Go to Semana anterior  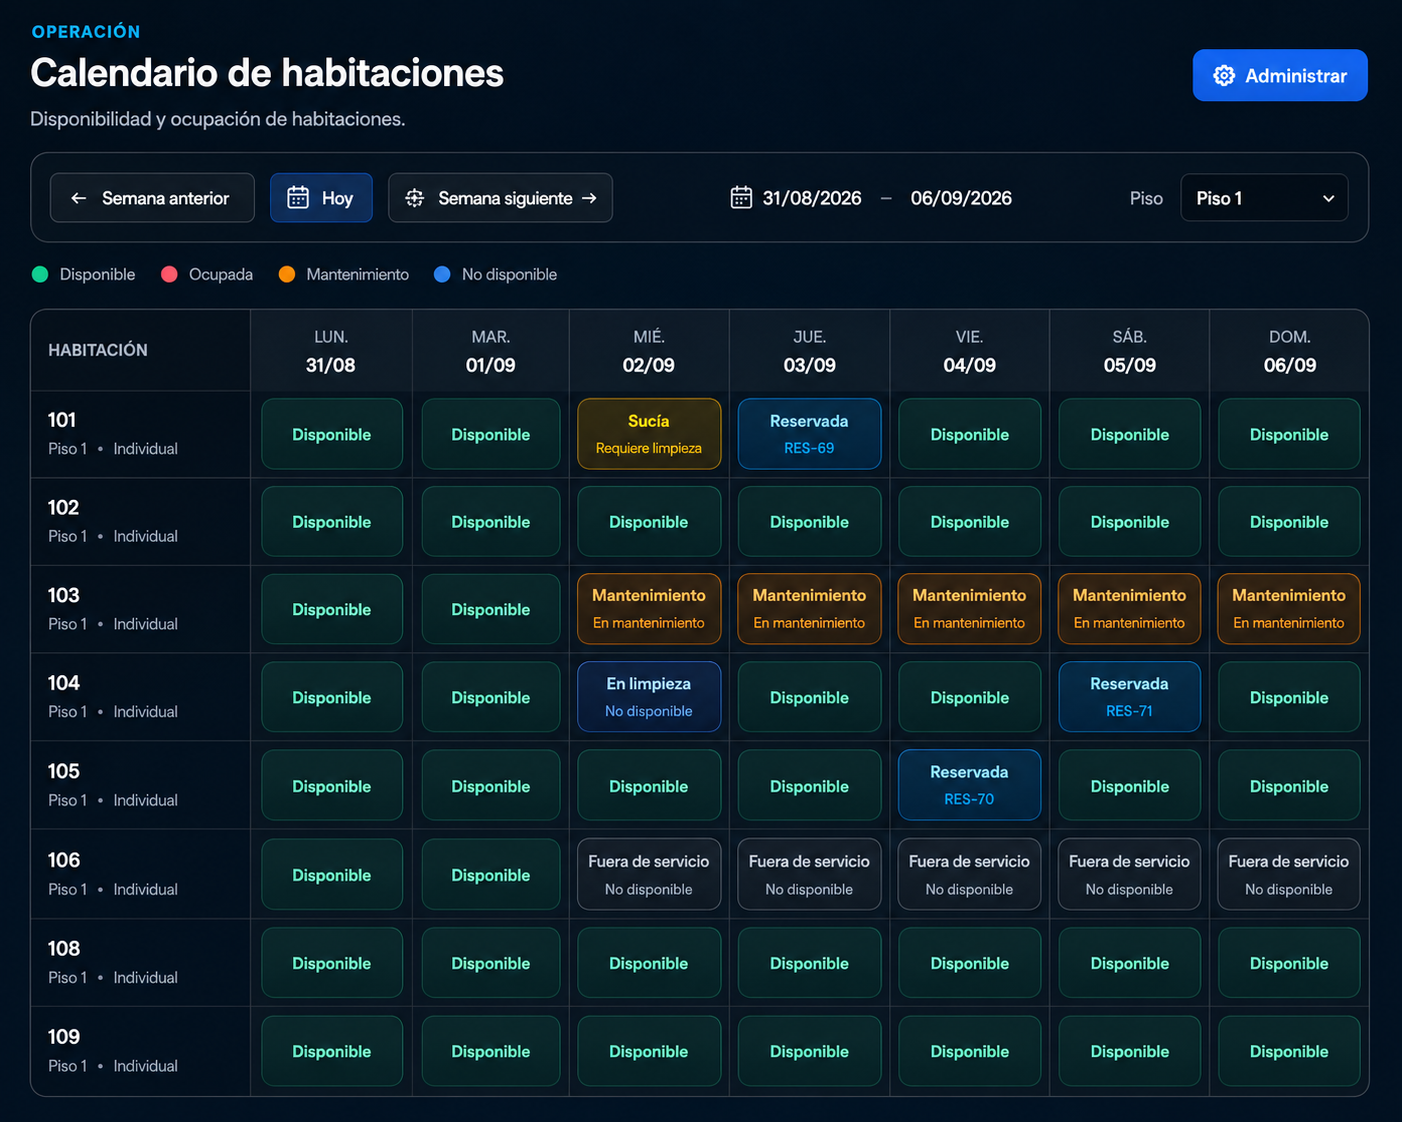[152, 198]
